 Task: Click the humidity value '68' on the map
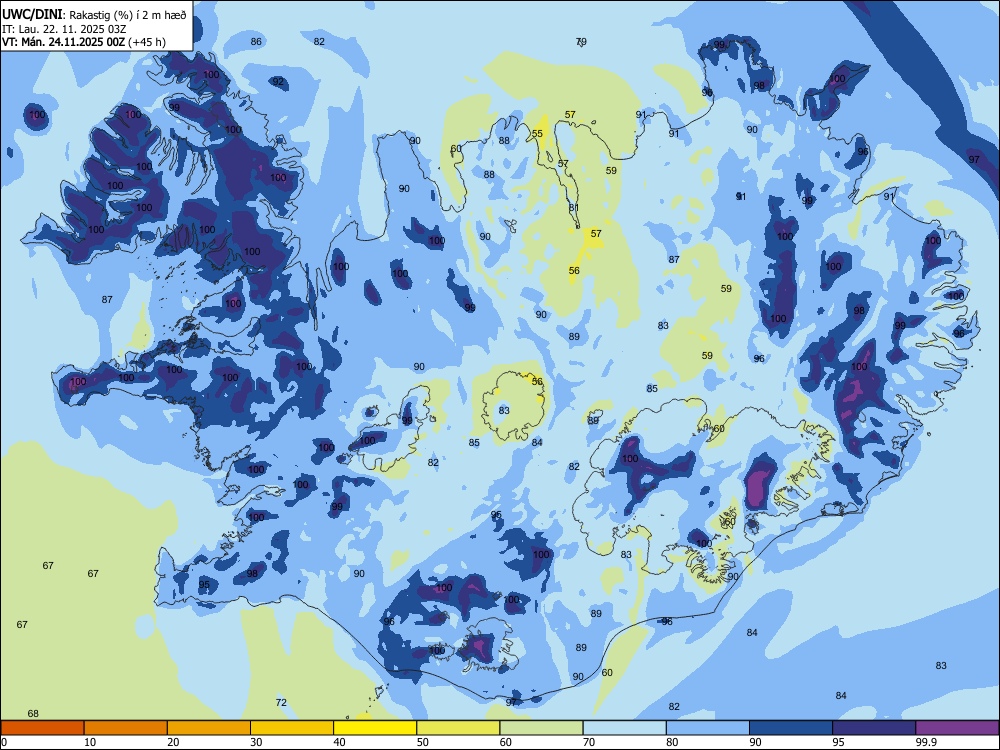click(x=33, y=713)
